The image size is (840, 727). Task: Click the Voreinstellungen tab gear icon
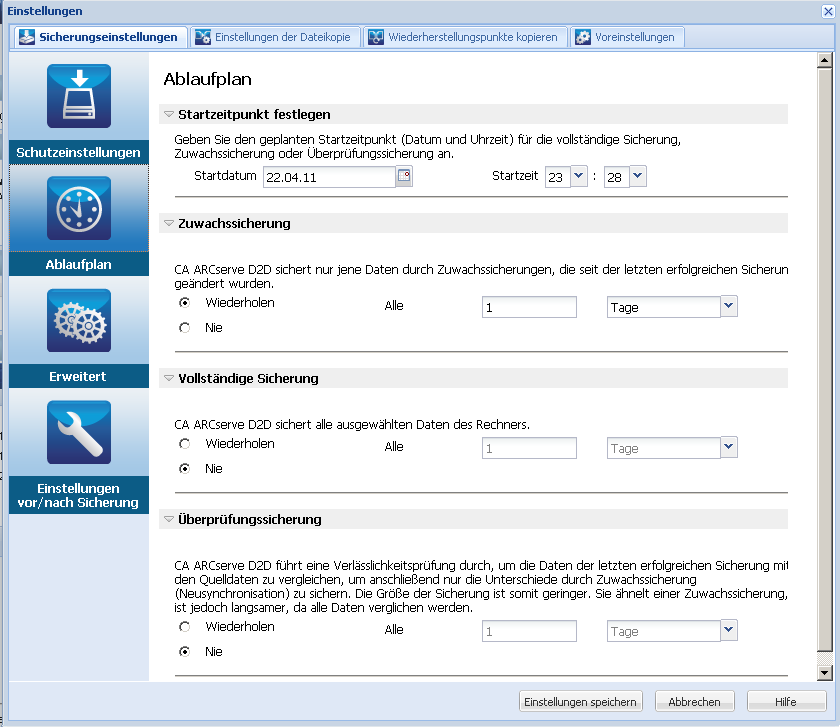tap(582, 38)
